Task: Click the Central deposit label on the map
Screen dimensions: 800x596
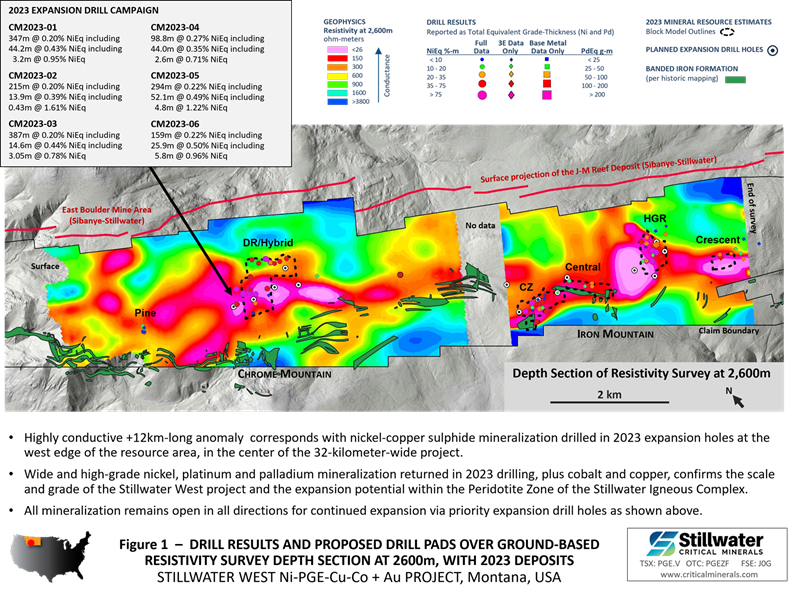Action: [x=583, y=267]
